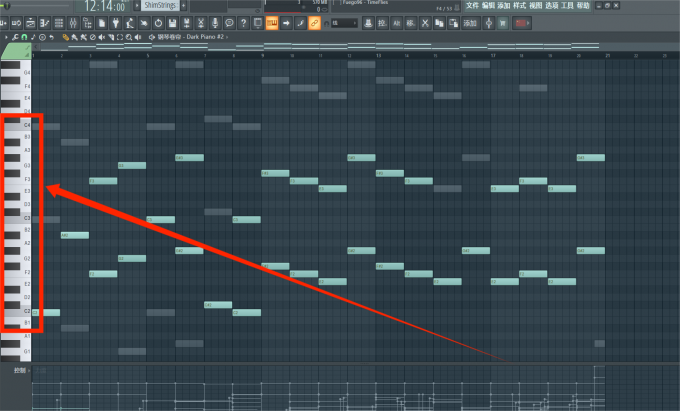Viewport: 680px width, 411px height.
Task: Click the save project floppy icon
Action: coord(172,23)
